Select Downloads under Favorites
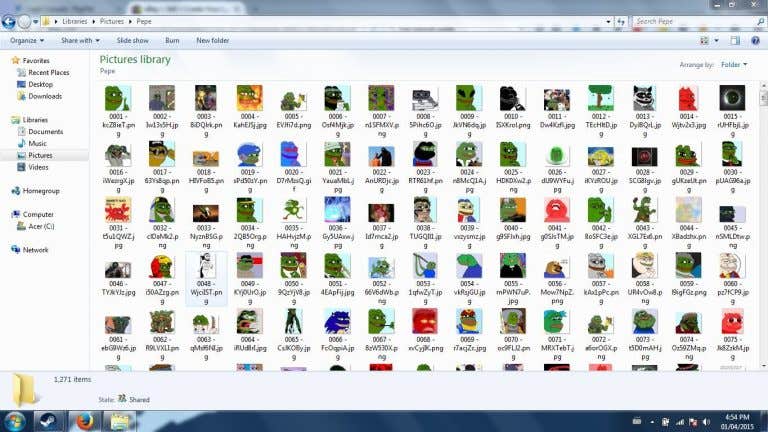This screenshot has width=768, height=432. point(45,96)
